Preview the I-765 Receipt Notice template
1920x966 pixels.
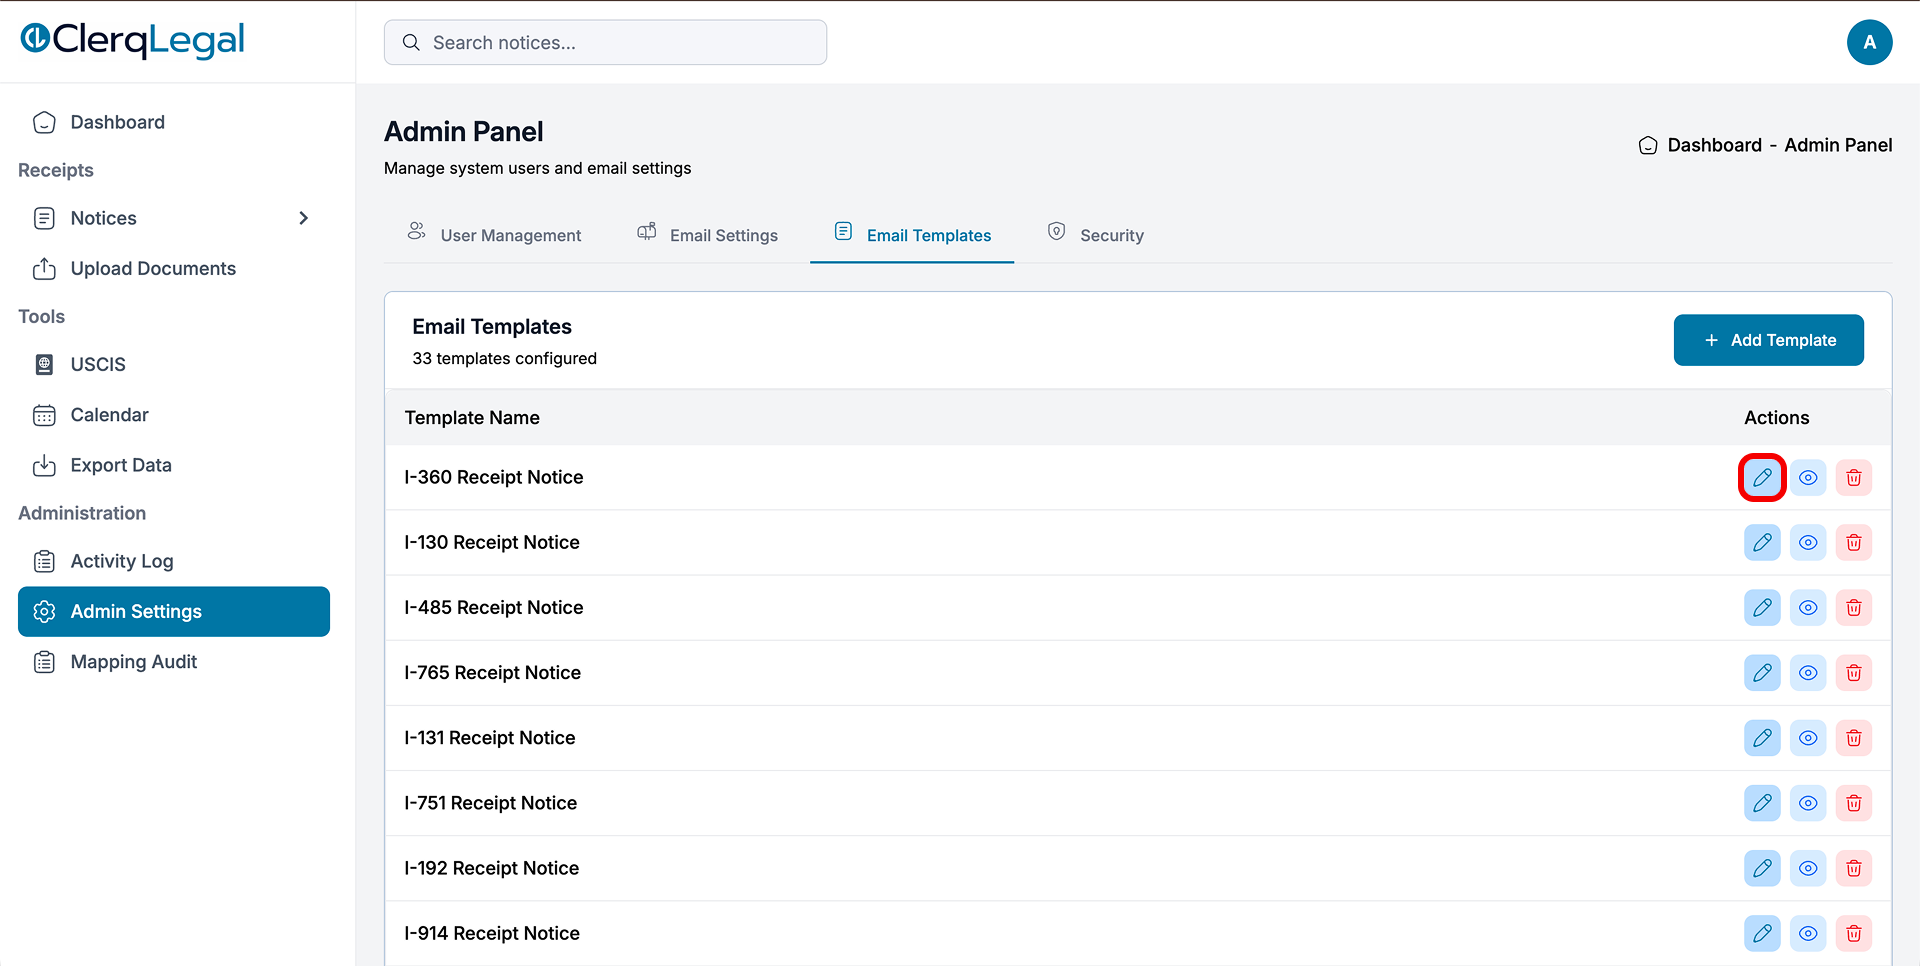(x=1808, y=673)
